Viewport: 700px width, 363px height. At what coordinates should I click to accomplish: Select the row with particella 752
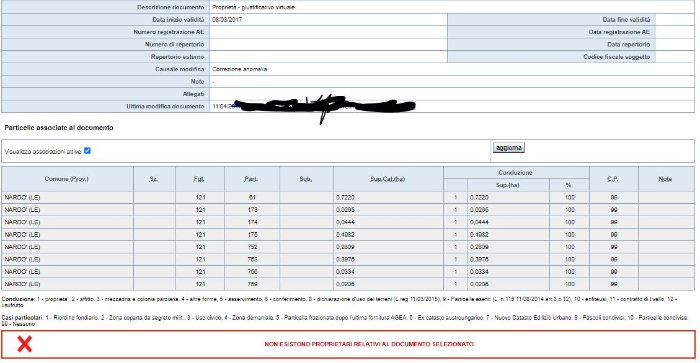click(x=348, y=247)
